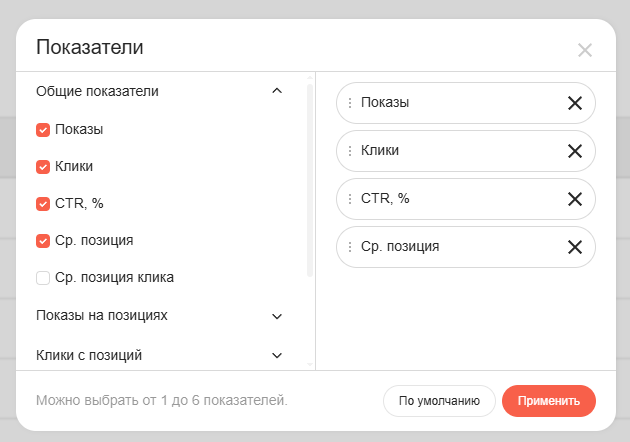Click drag handle of CTR, % item
The height and width of the screenshot is (442, 630).
pyautogui.click(x=350, y=199)
